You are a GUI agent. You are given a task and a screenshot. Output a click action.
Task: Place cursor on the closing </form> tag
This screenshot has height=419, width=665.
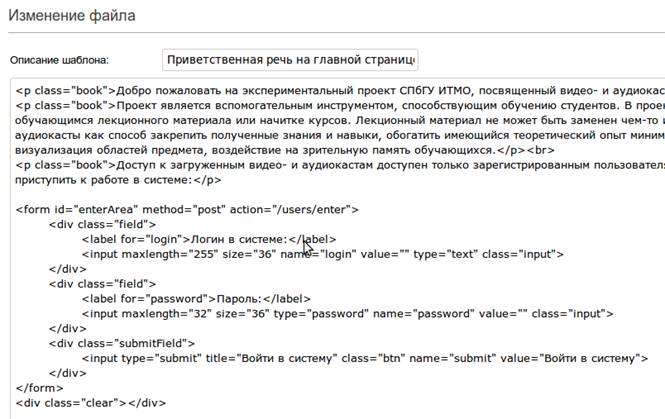[34, 388]
